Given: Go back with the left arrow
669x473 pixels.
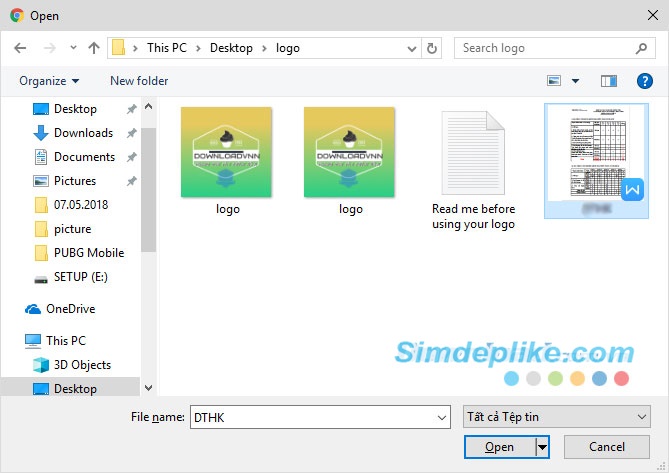Looking at the screenshot, I should pos(20,48).
